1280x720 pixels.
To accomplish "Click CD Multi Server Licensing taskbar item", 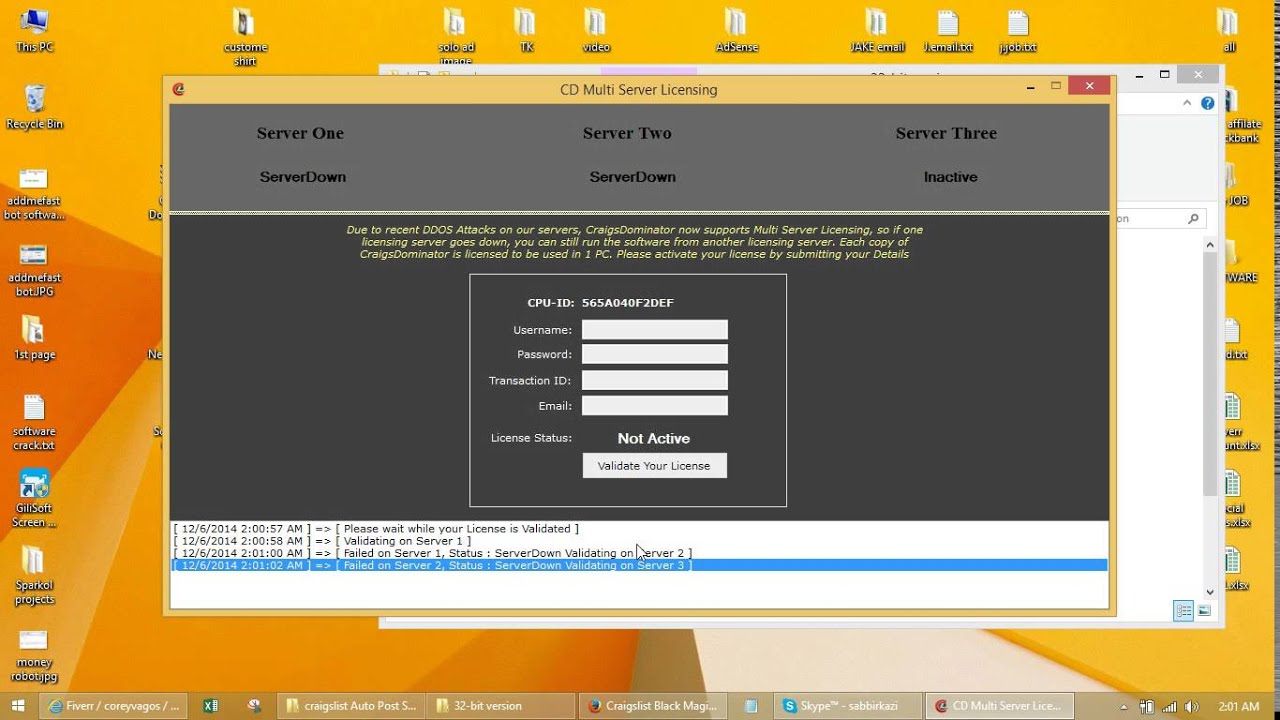I will [1000, 705].
